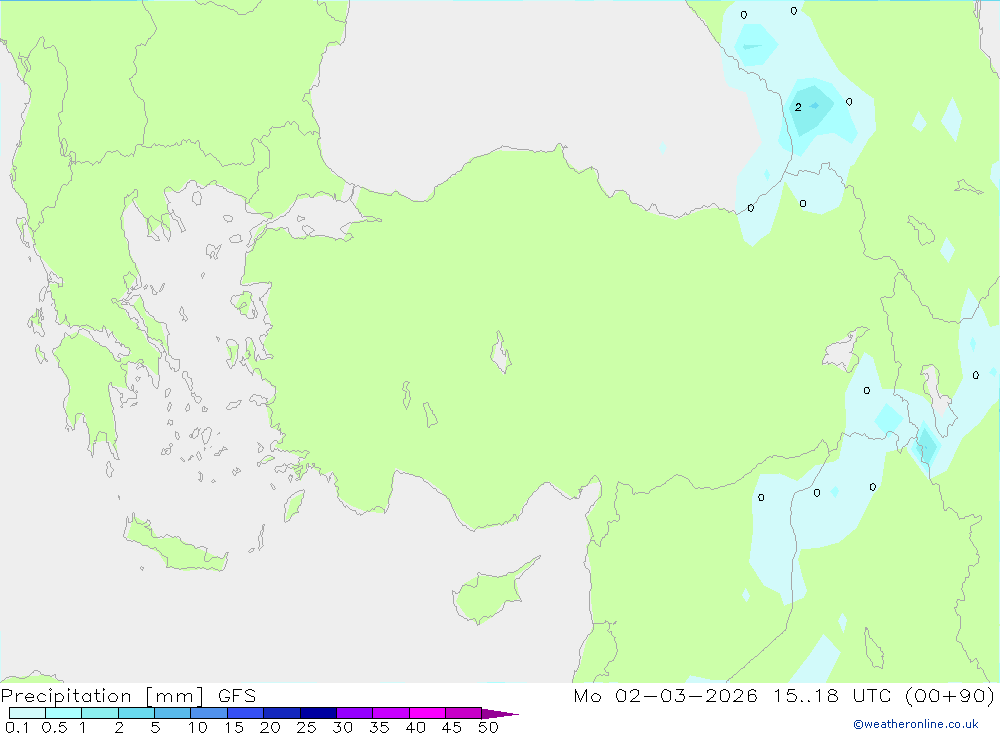
Task: Click the 2–5 mm legend swatch
Action: (x=136, y=713)
